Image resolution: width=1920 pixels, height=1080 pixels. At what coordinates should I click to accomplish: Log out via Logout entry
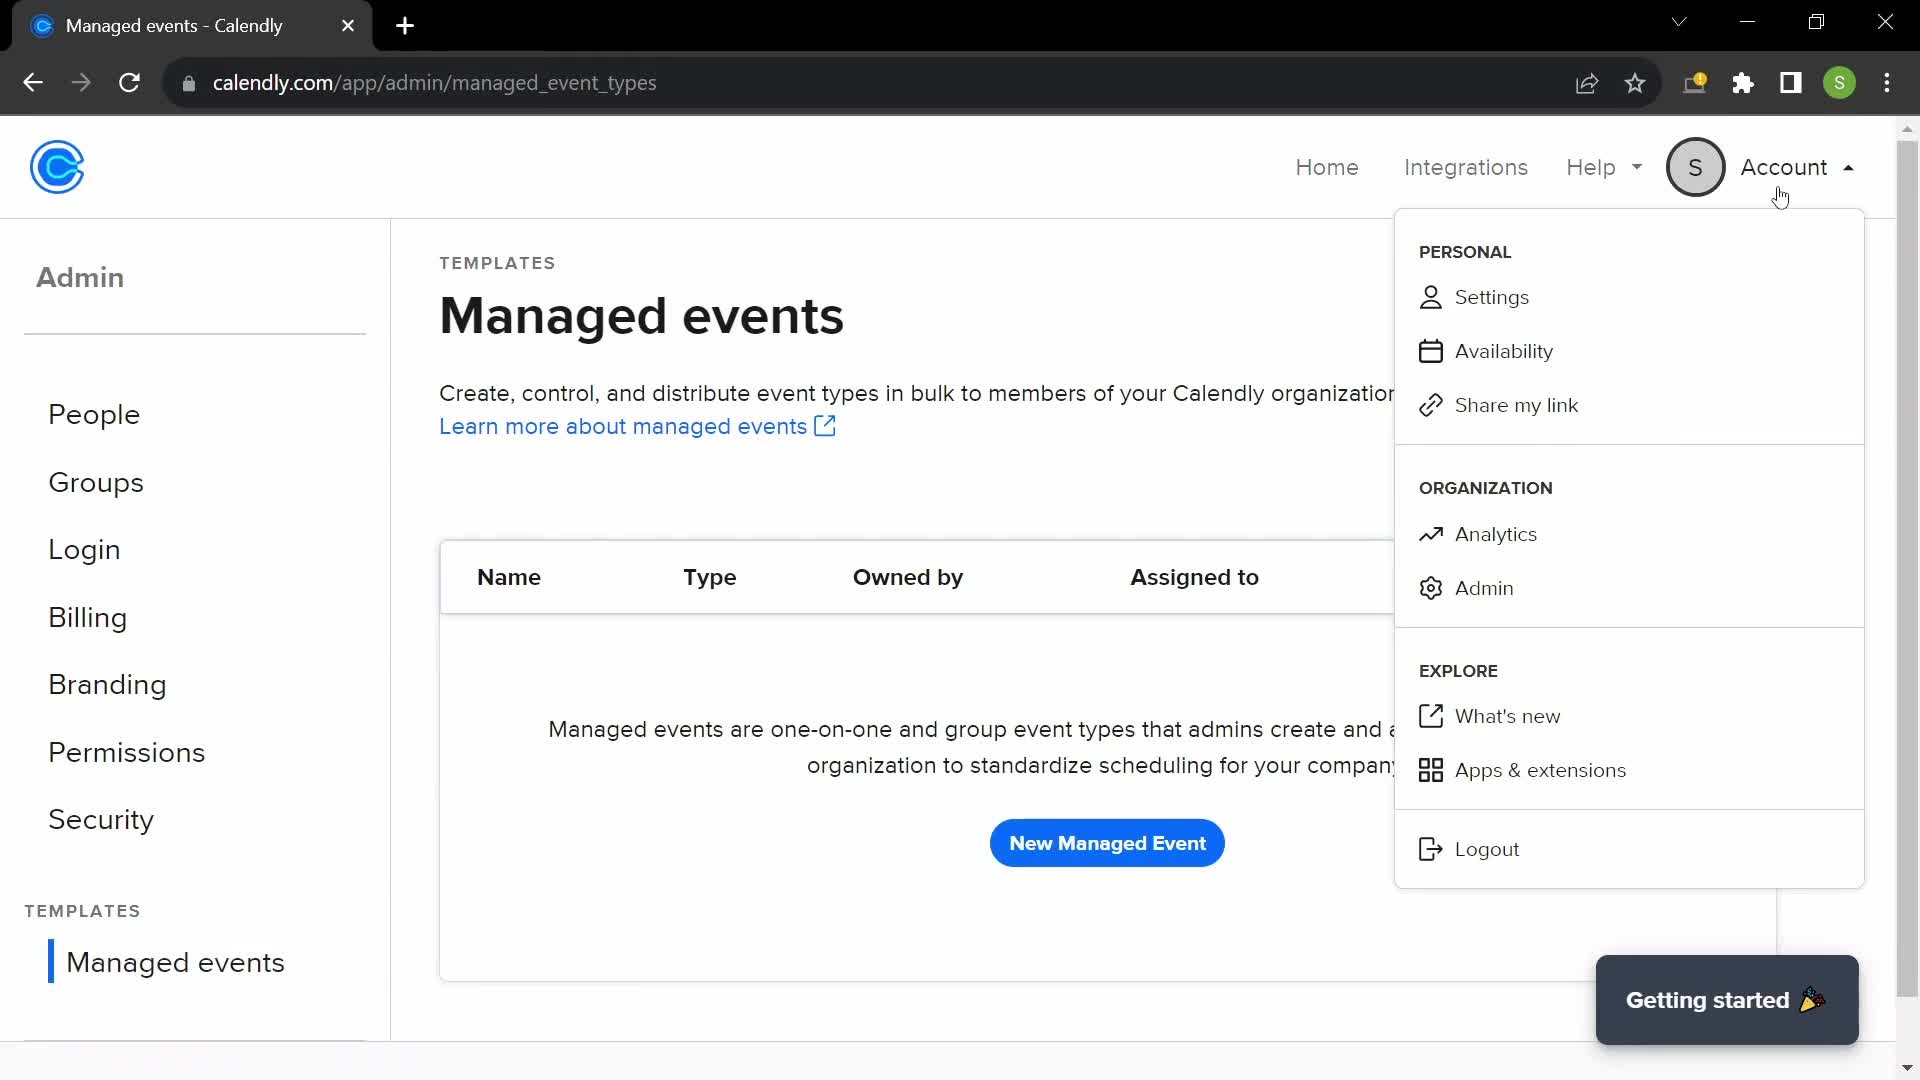(x=1629, y=849)
